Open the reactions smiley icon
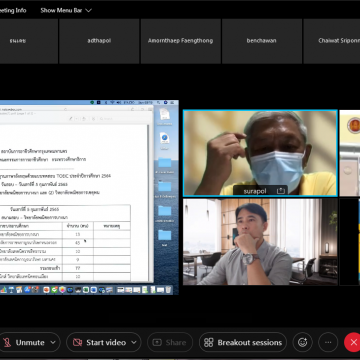 point(302,342)
